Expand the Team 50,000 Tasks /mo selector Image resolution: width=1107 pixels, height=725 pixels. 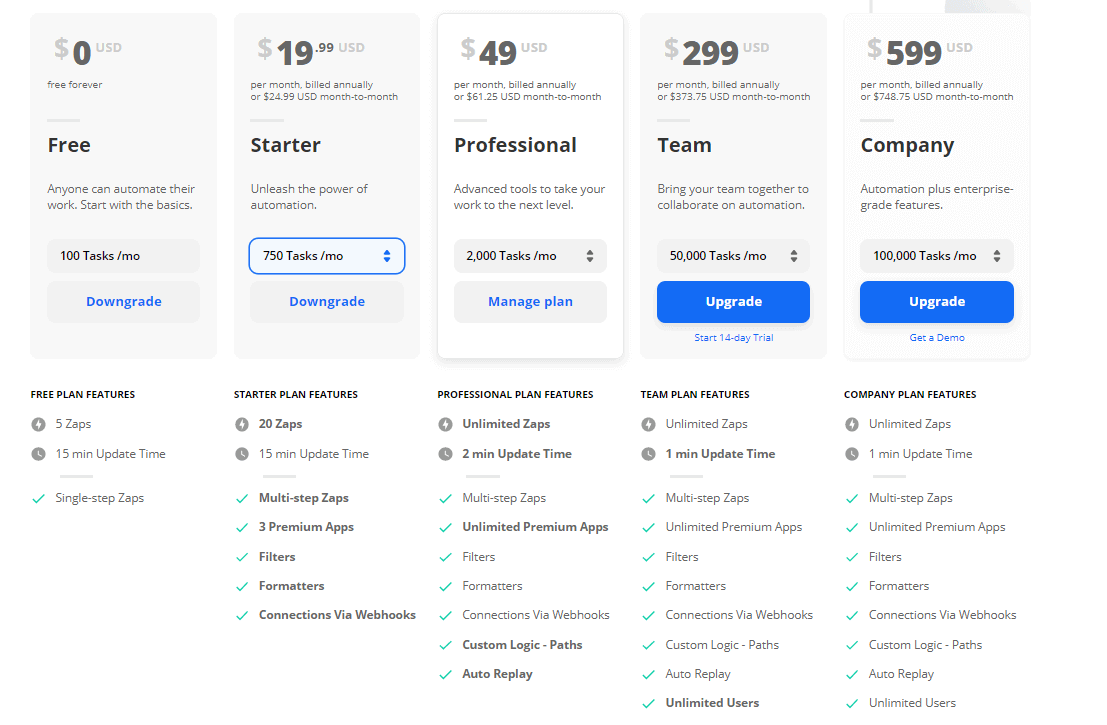(x=734, y=256)
